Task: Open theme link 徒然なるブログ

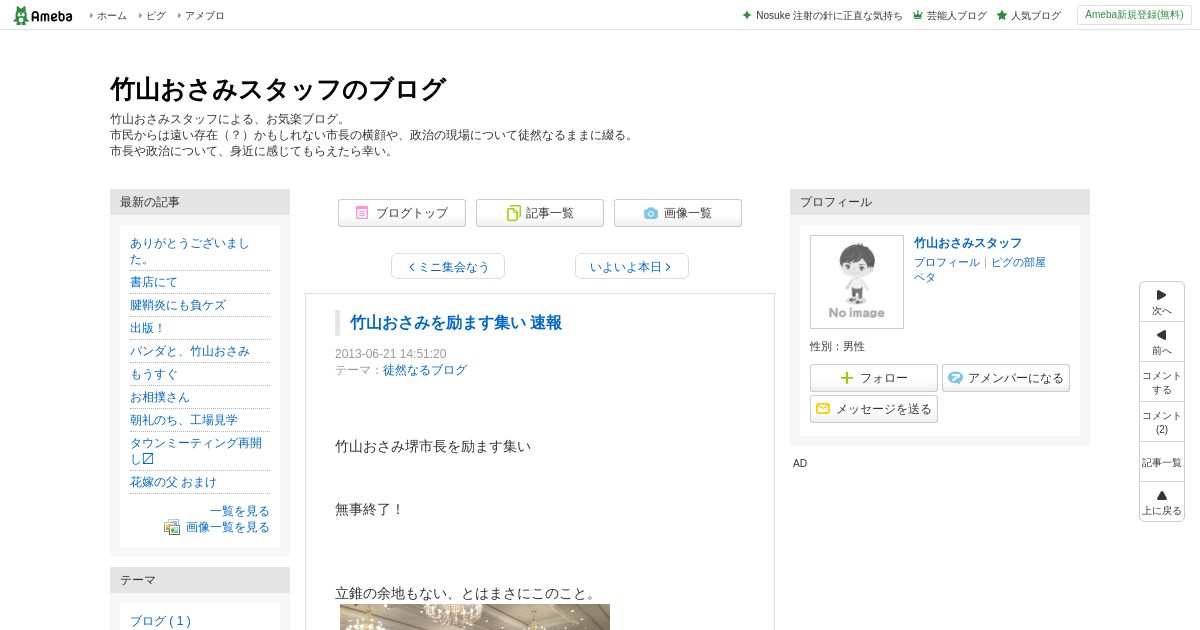Action: coord(425,370)
